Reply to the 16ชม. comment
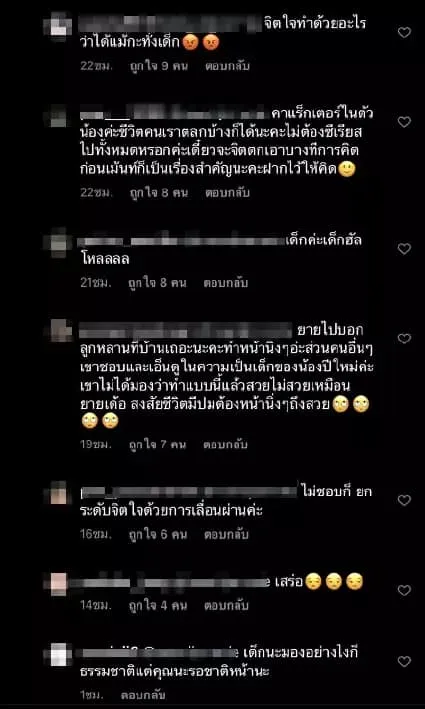 pyautogui.click(x=226, y=534)
